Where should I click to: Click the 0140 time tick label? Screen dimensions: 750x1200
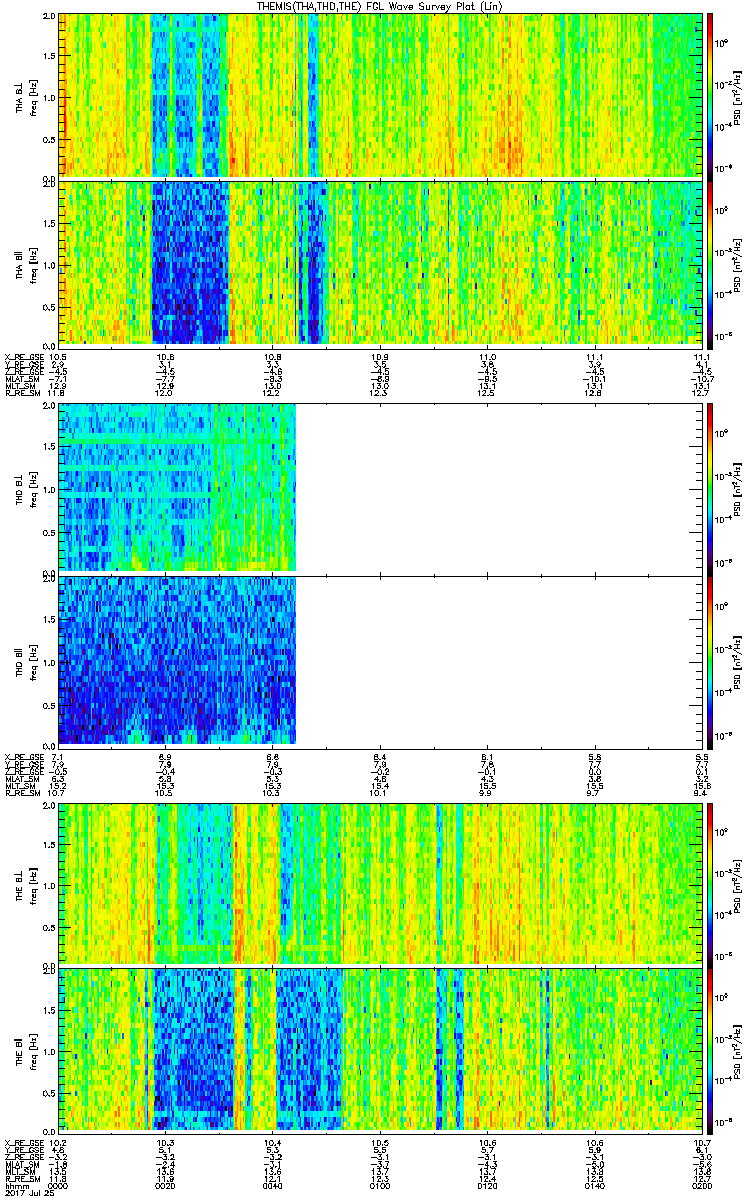[x=594, y=1187]
